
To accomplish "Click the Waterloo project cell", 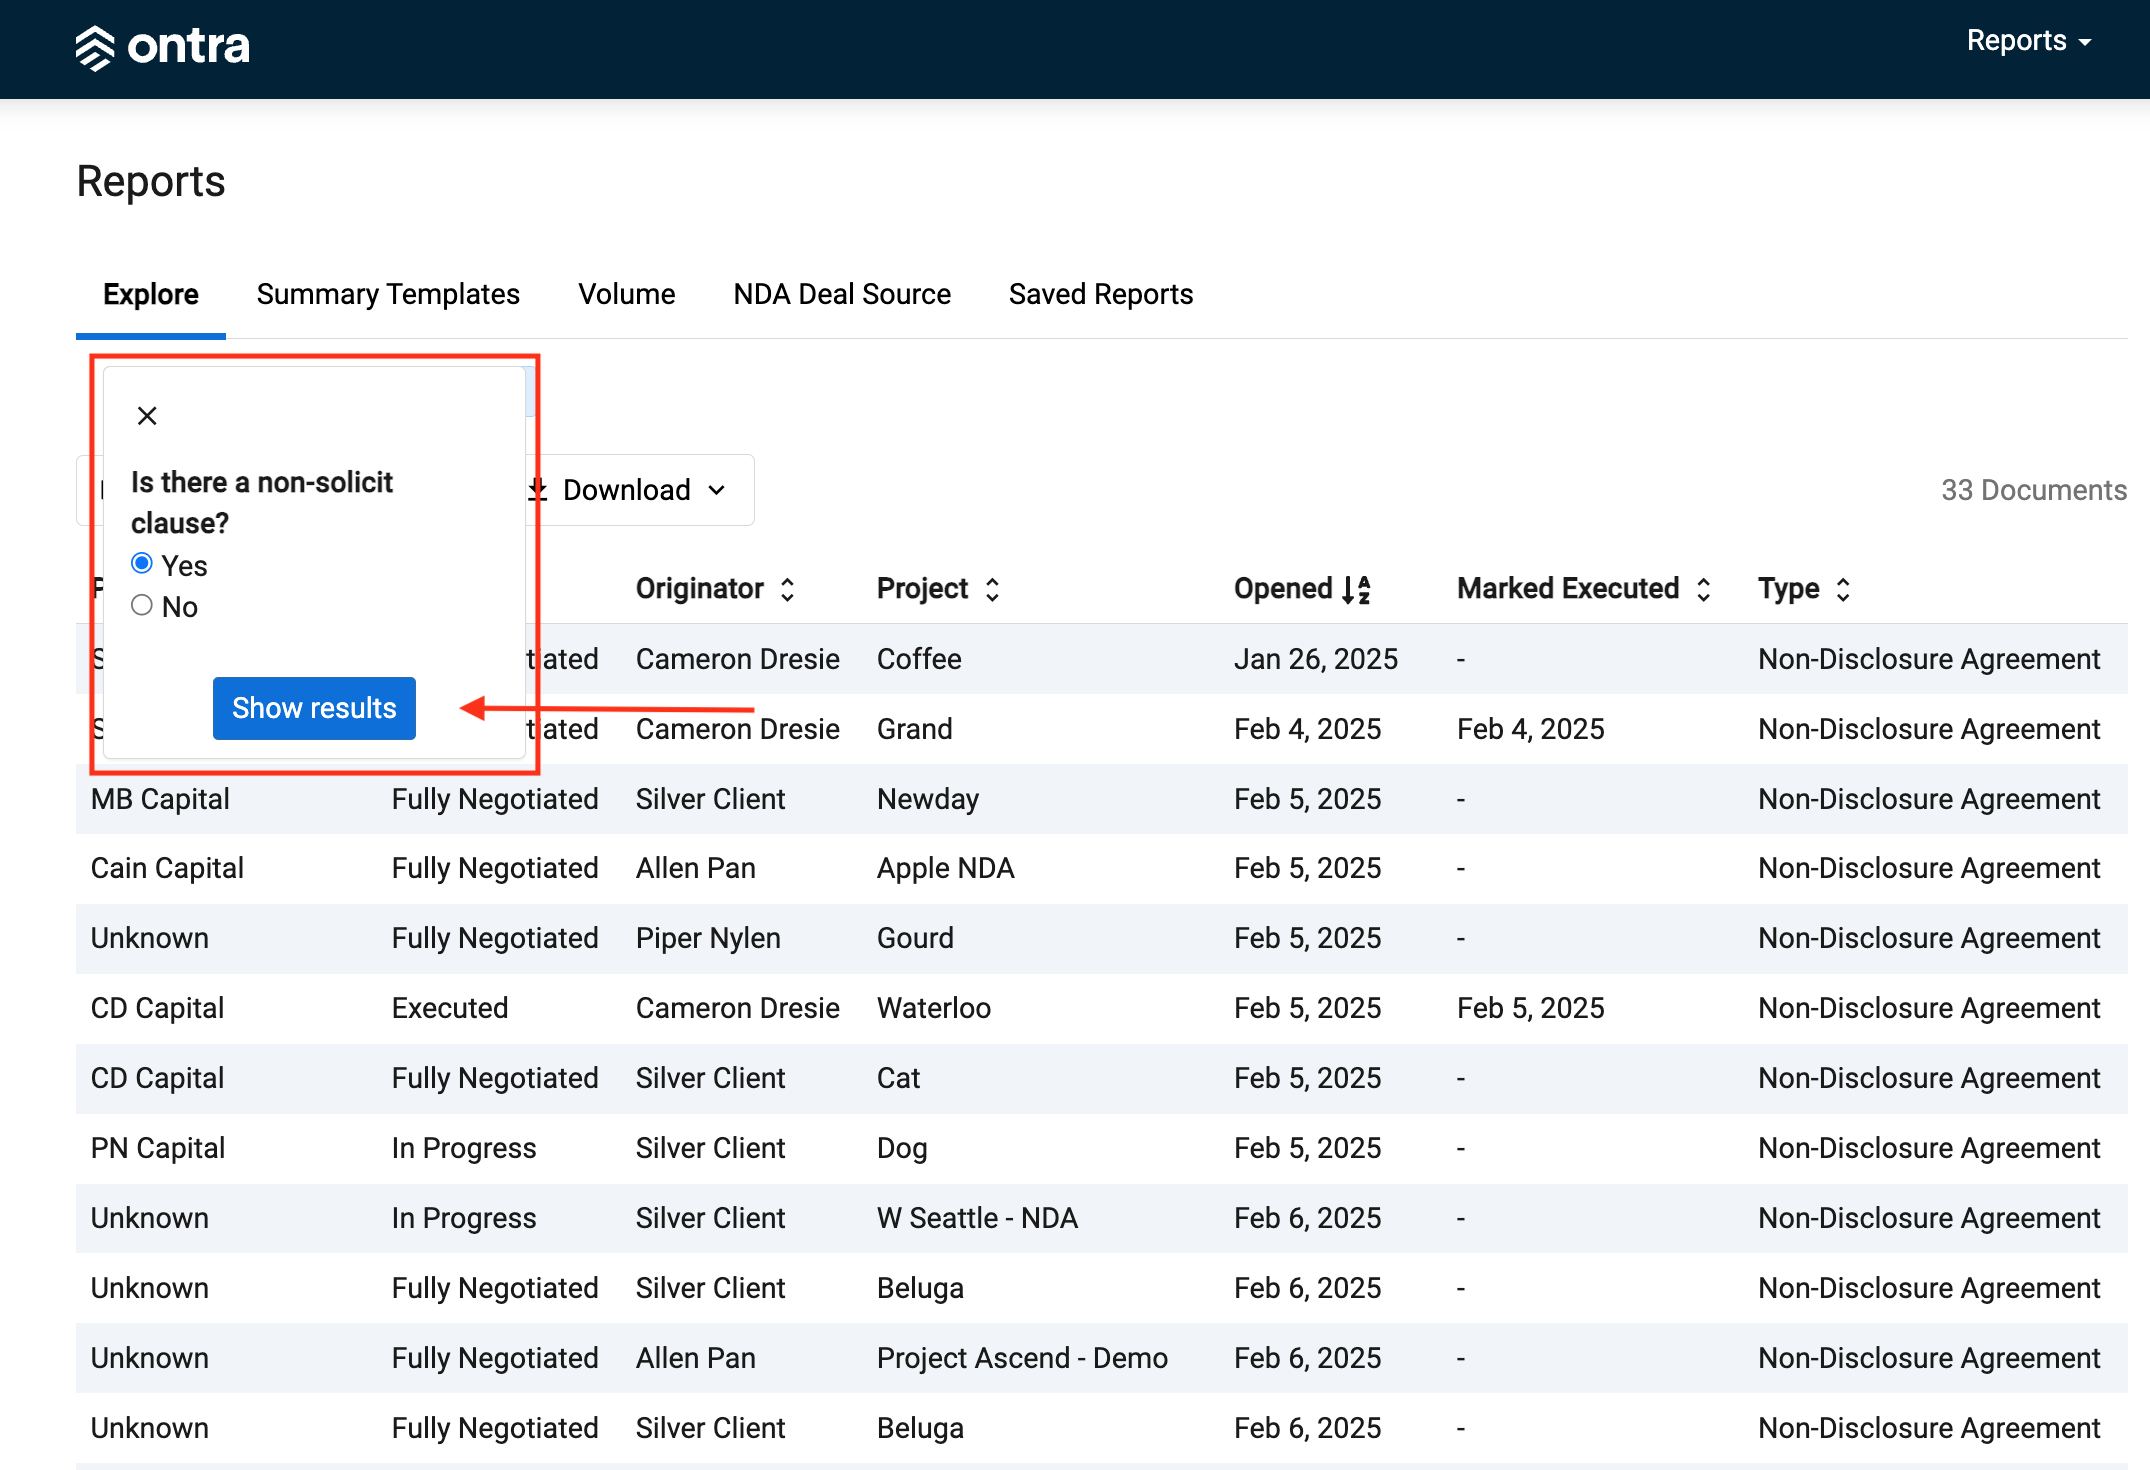I will 934,1008.
